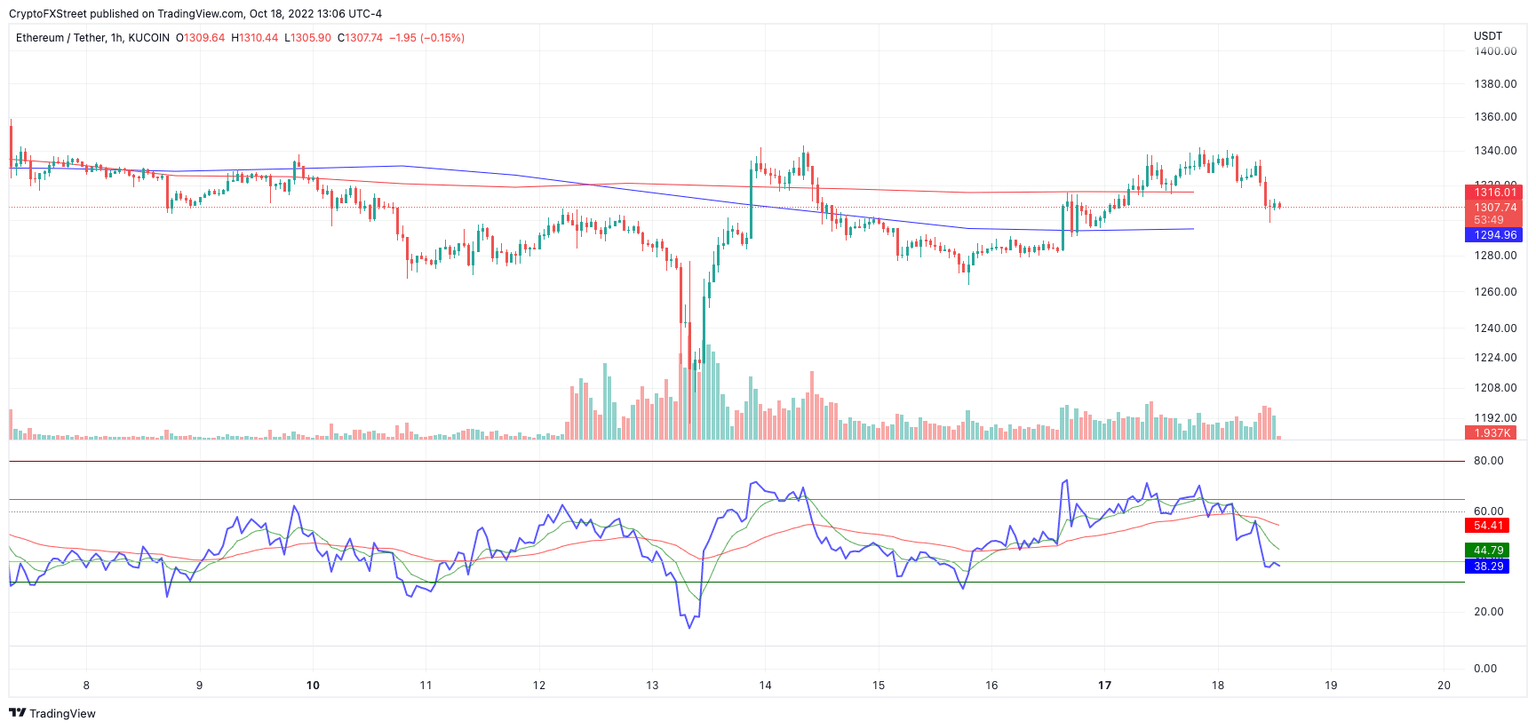Screen dimensions: 1536x728
Task: Select the red 54.41 RSI value badge
Action: click(1490, 524)
